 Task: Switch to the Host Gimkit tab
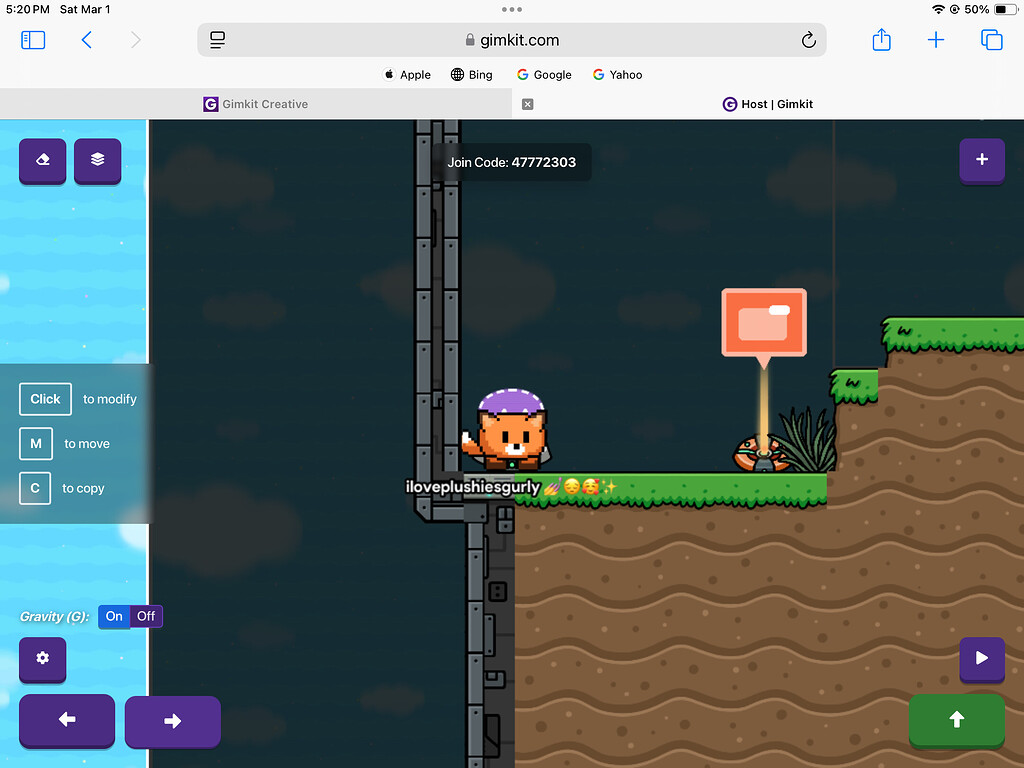pyautogui.click(x=768, y=104)
